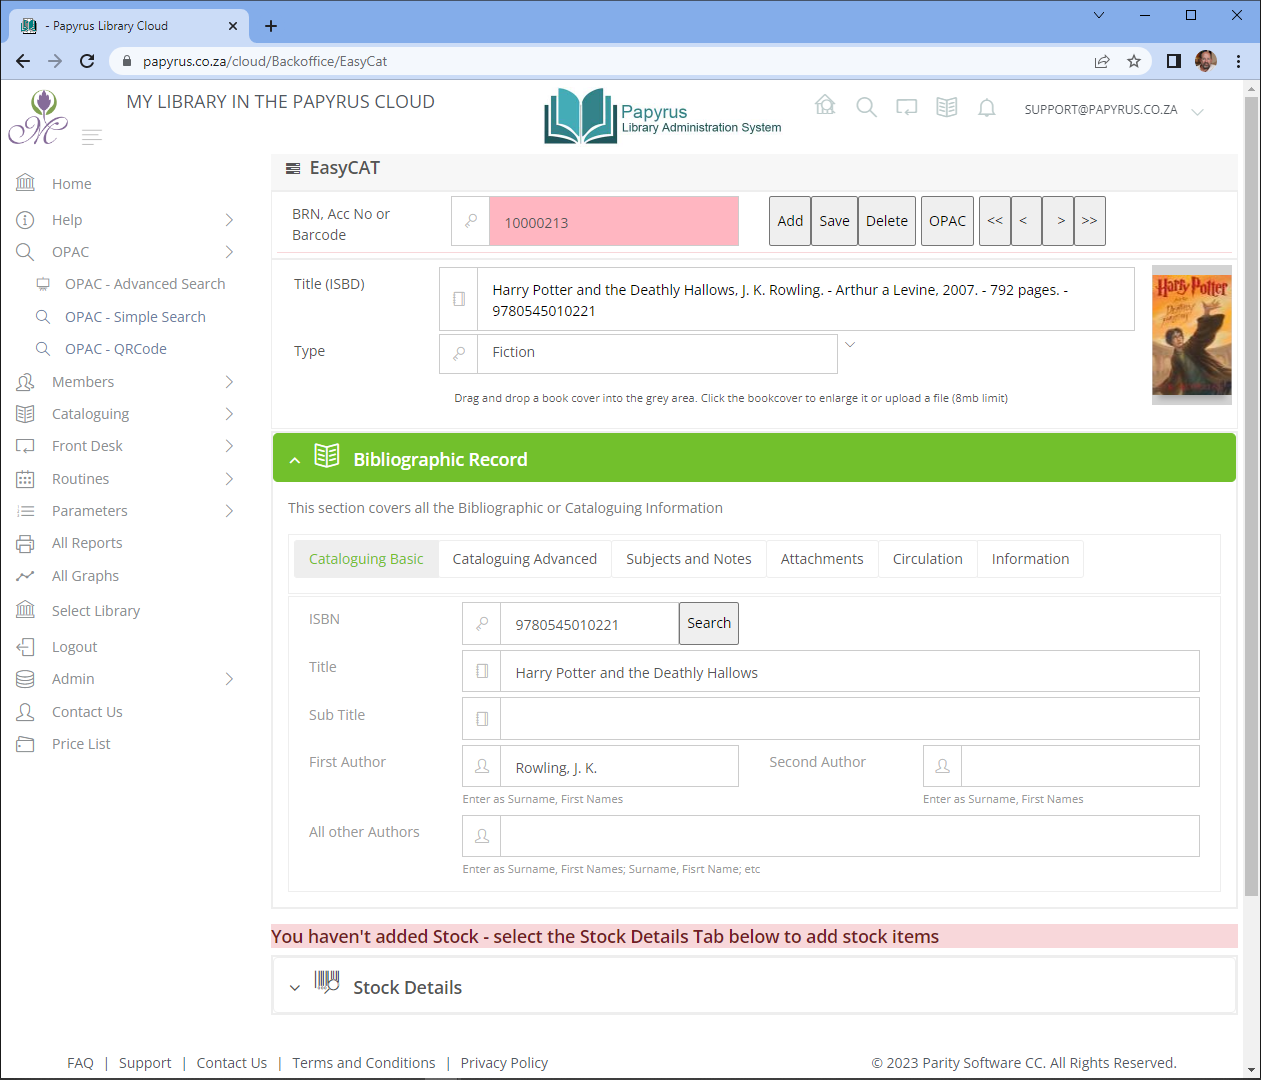Viewport: 1261px width, 1080px height.
Task: Open notifications bell icon
Action: coord(986,107)
